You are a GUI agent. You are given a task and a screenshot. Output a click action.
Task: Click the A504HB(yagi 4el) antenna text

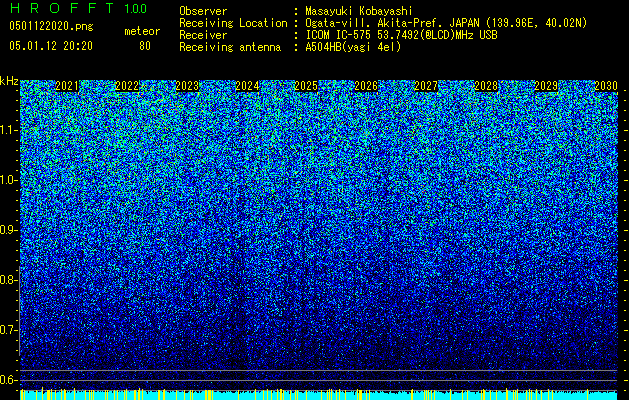click(x=353, y=47)
